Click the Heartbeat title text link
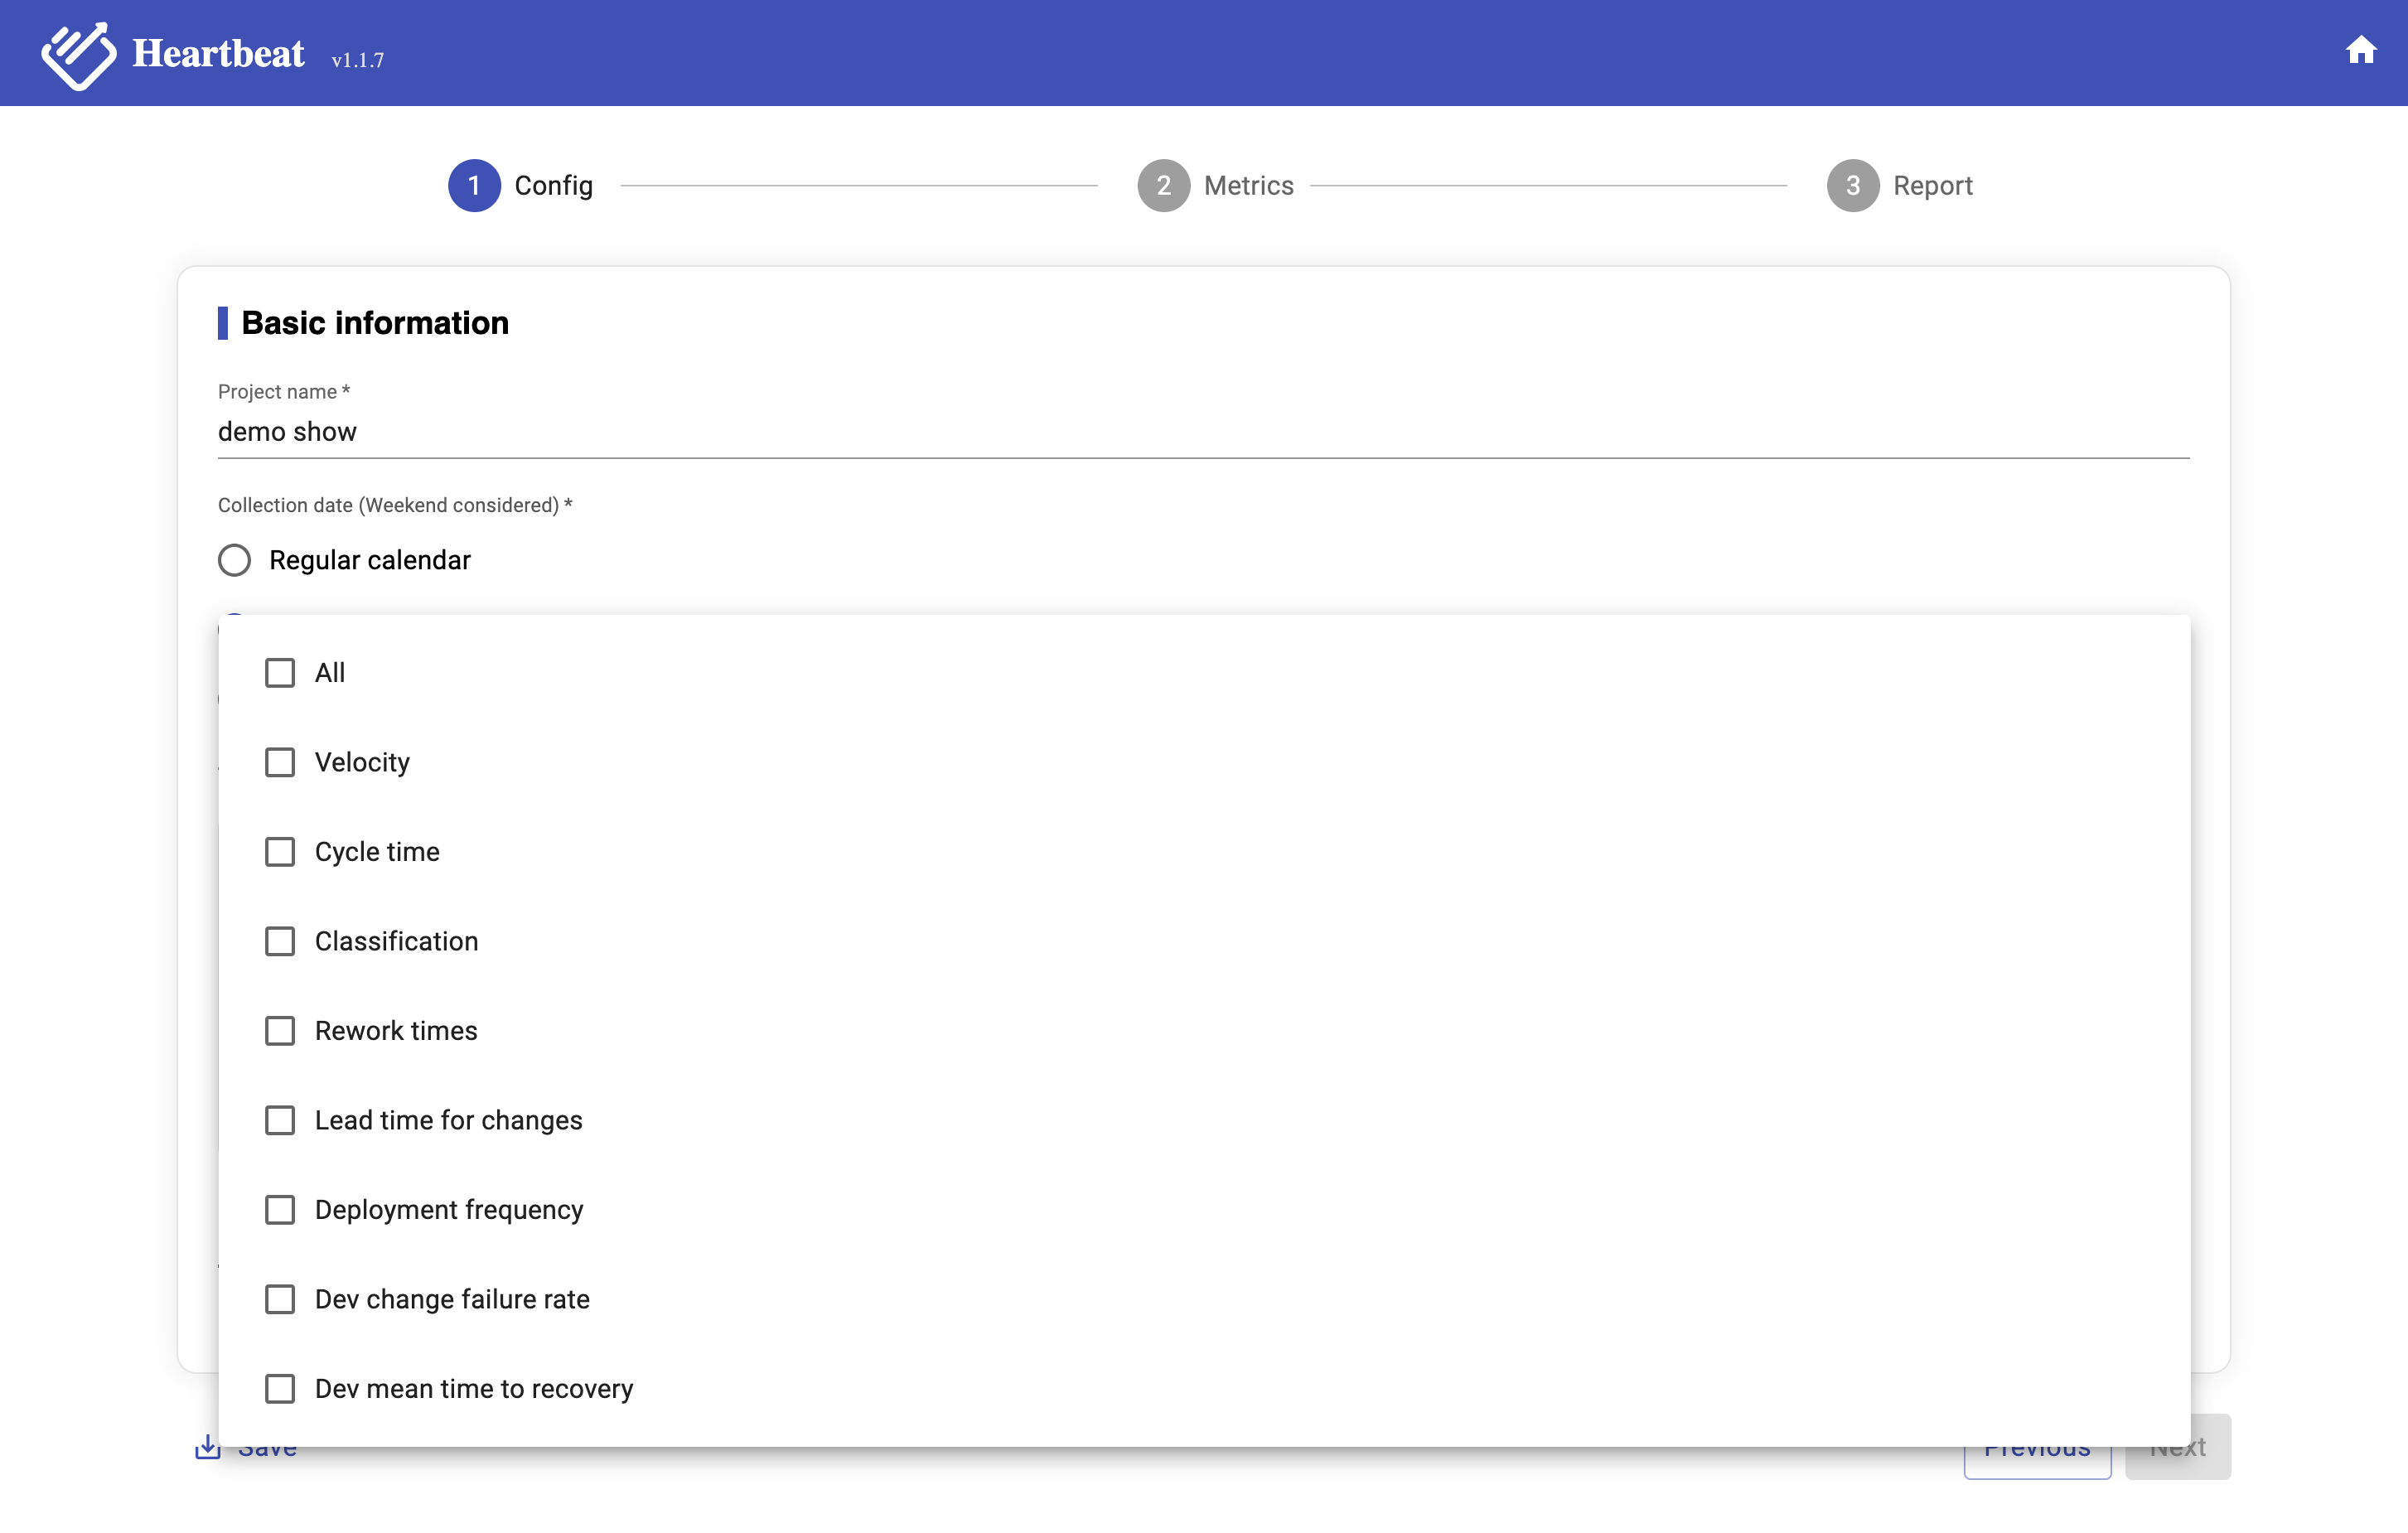Viewport: 2408px width, 1533px height. (x=218, y=54)
